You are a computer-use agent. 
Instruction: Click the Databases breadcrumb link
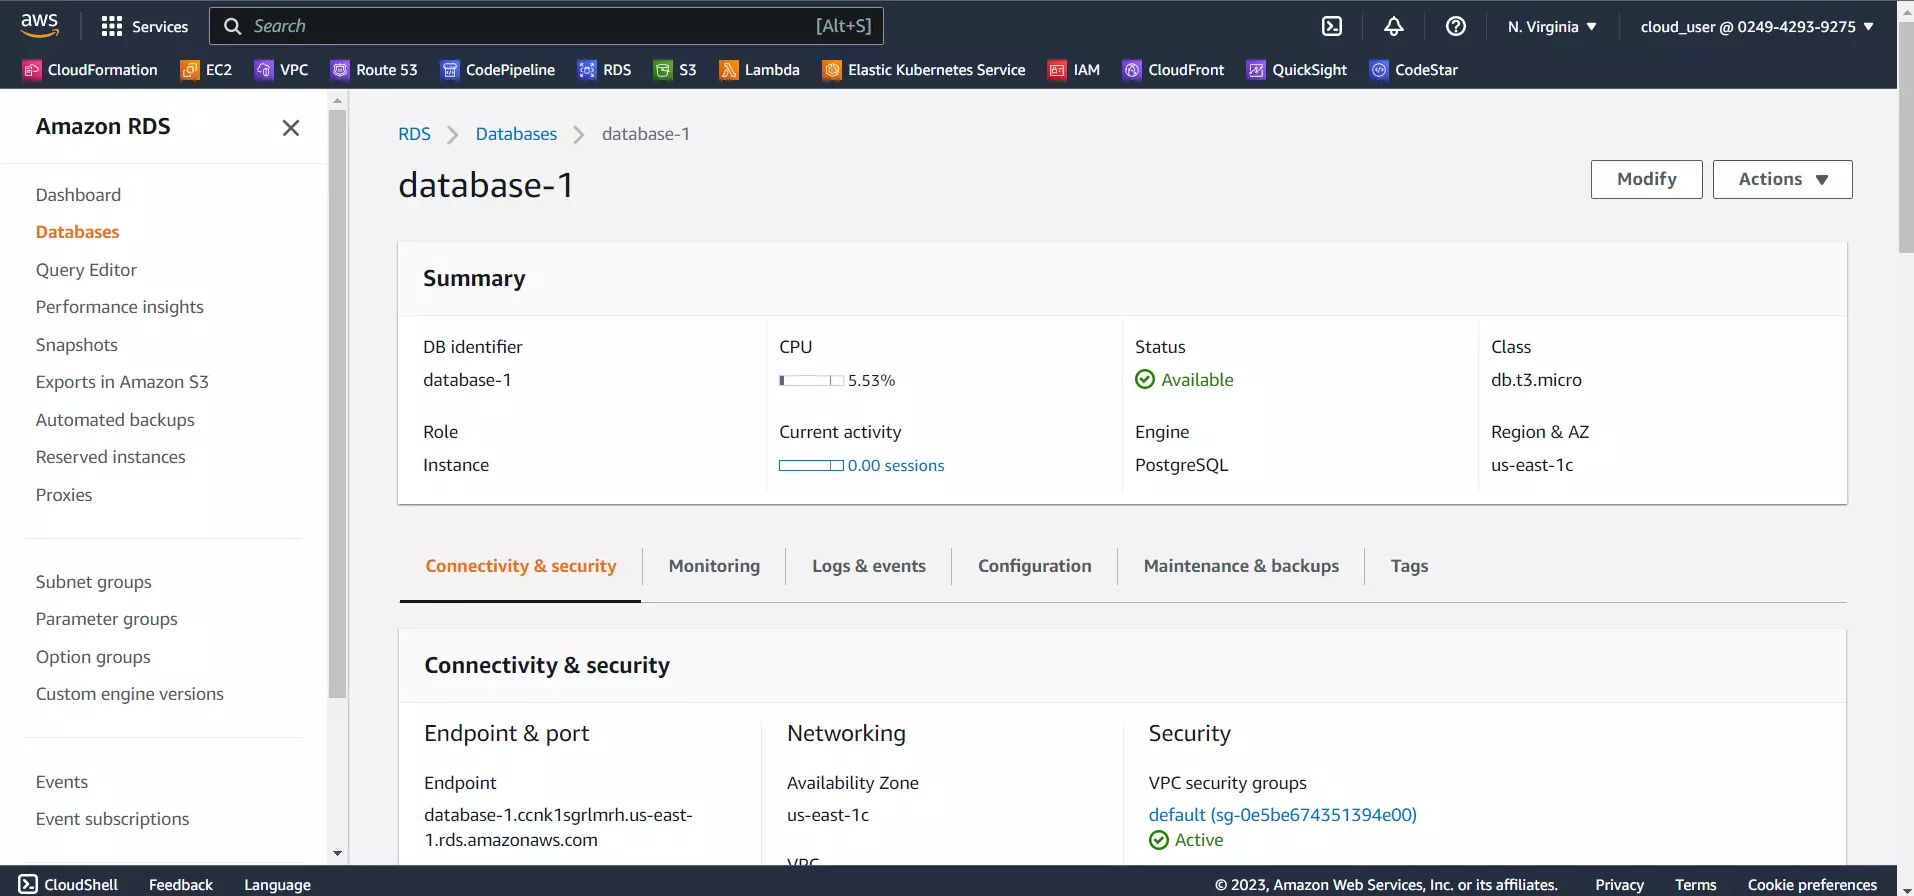point(516,134)
